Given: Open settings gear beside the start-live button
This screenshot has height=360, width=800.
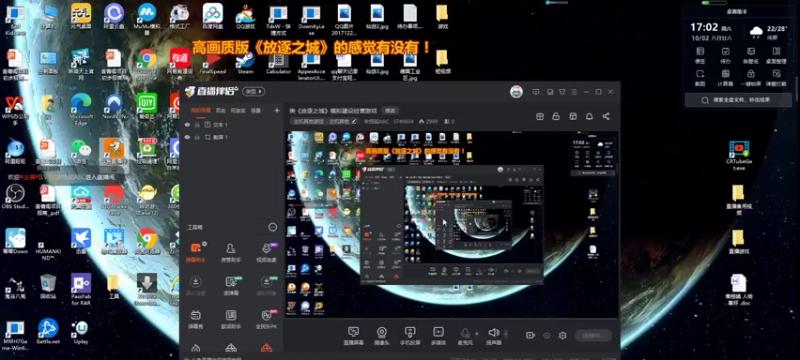Looking at the screenshot, I should point(562,336).
